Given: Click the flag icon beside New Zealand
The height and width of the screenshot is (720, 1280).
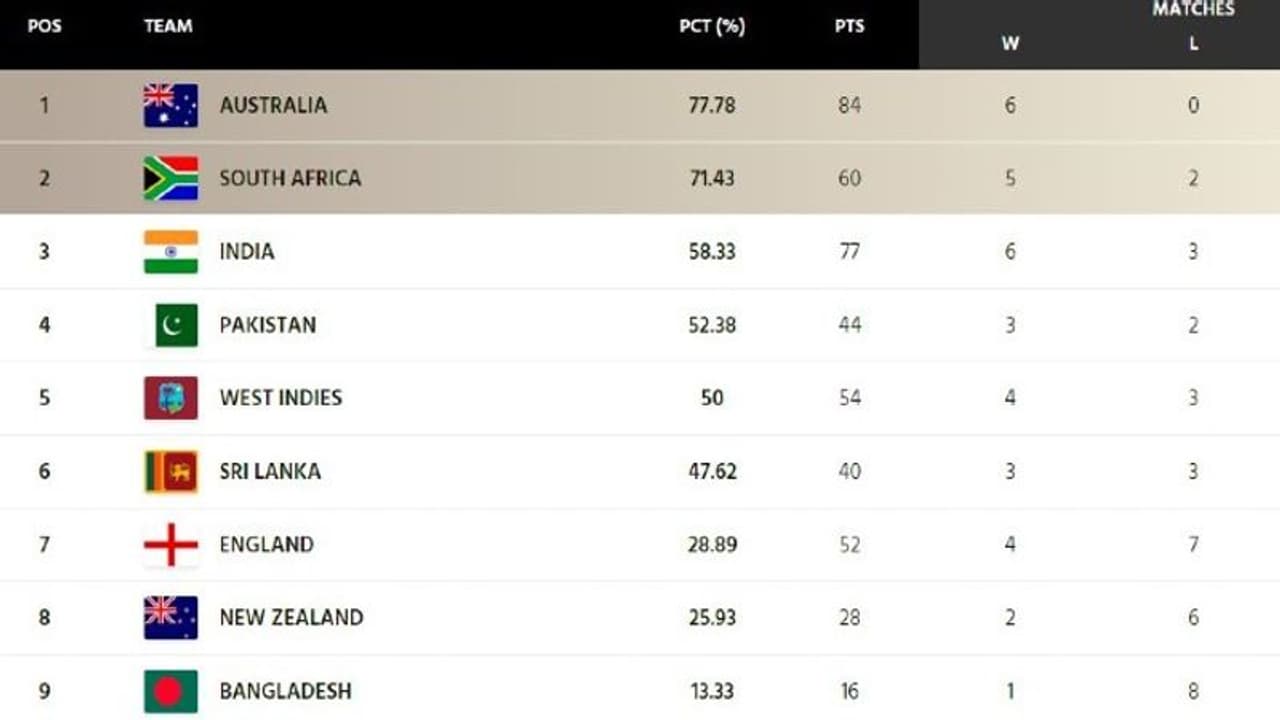Looking at the screenshot, I should tap(170, 617).
